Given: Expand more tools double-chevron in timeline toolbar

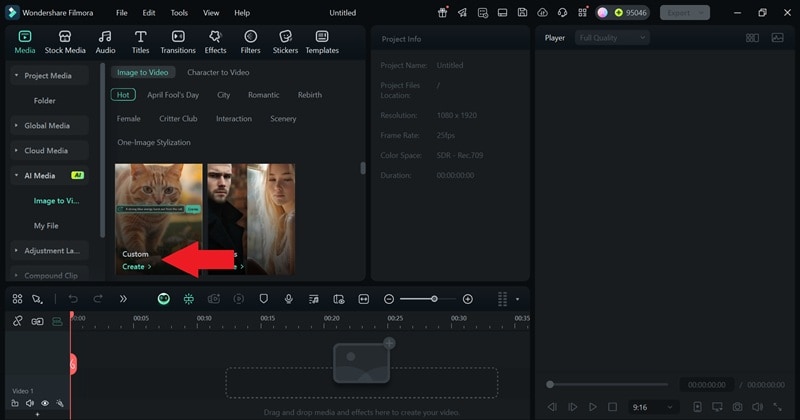Looking at the screenshot, I should click(x=123, y=299).
